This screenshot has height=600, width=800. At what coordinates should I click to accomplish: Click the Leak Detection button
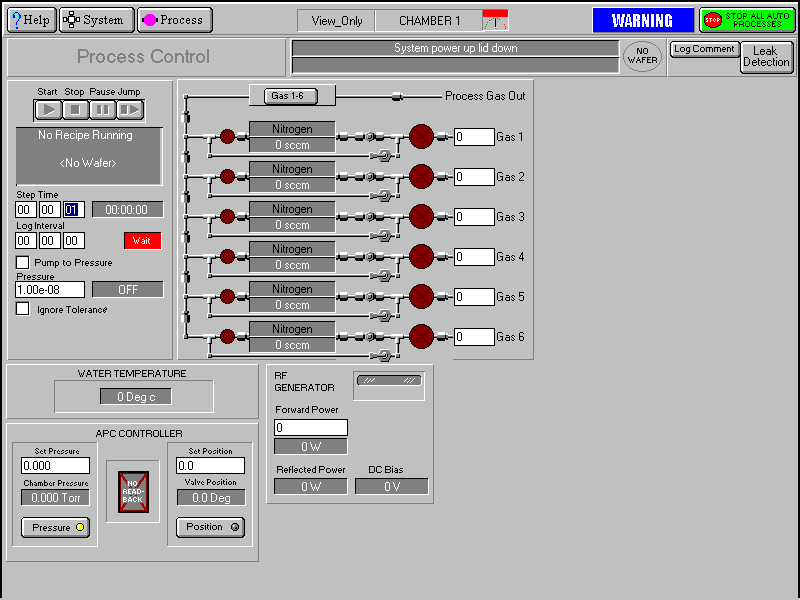(x=766, y=57)
